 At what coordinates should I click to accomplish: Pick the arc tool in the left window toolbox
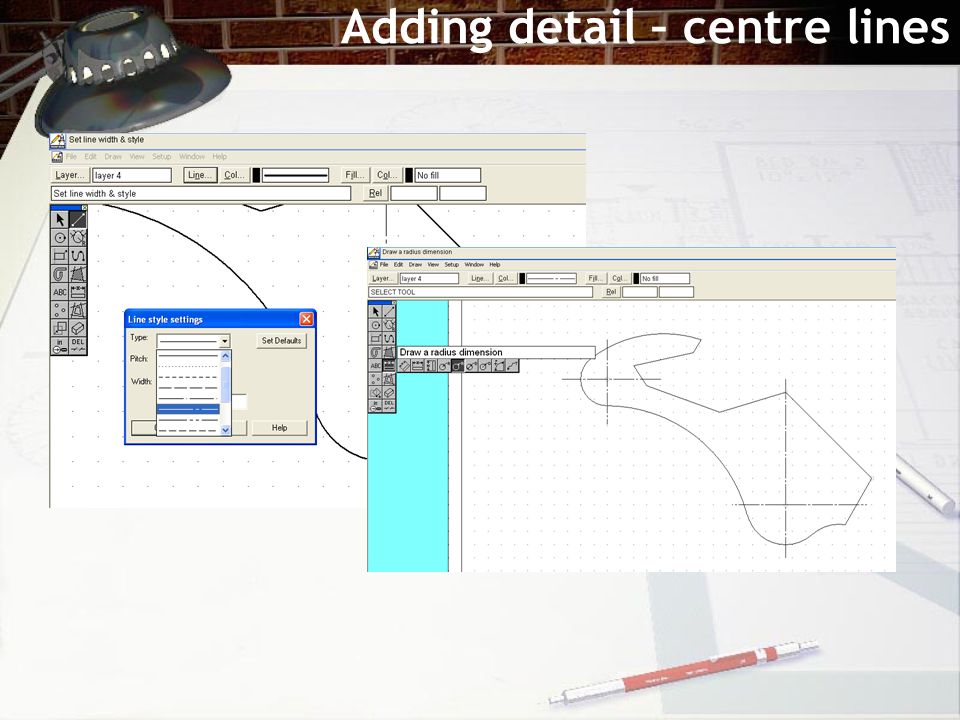(x=78, y=238)
